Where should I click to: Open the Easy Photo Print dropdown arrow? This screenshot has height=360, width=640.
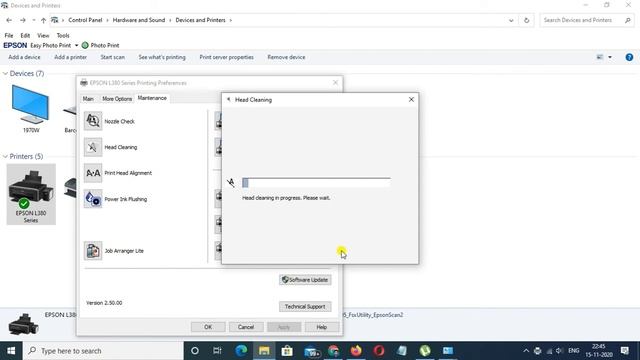tap(76, 45)
